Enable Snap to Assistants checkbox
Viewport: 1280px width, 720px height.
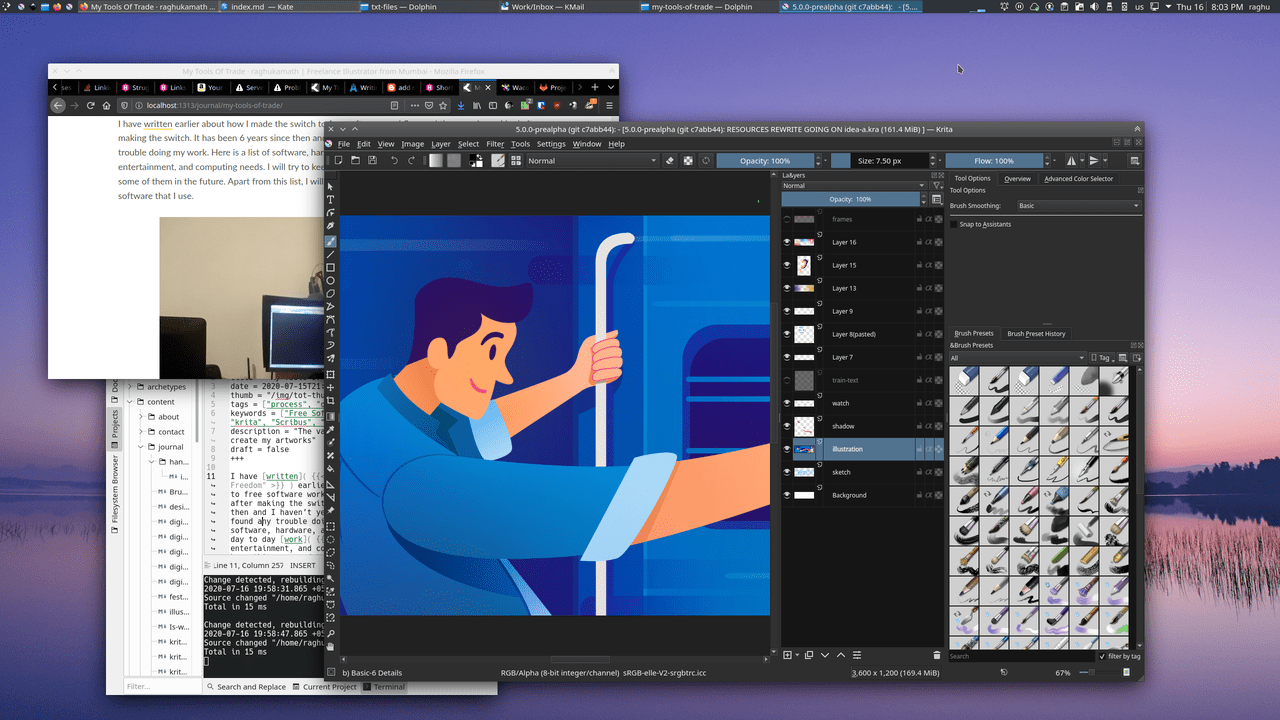[x=954, y=224]
